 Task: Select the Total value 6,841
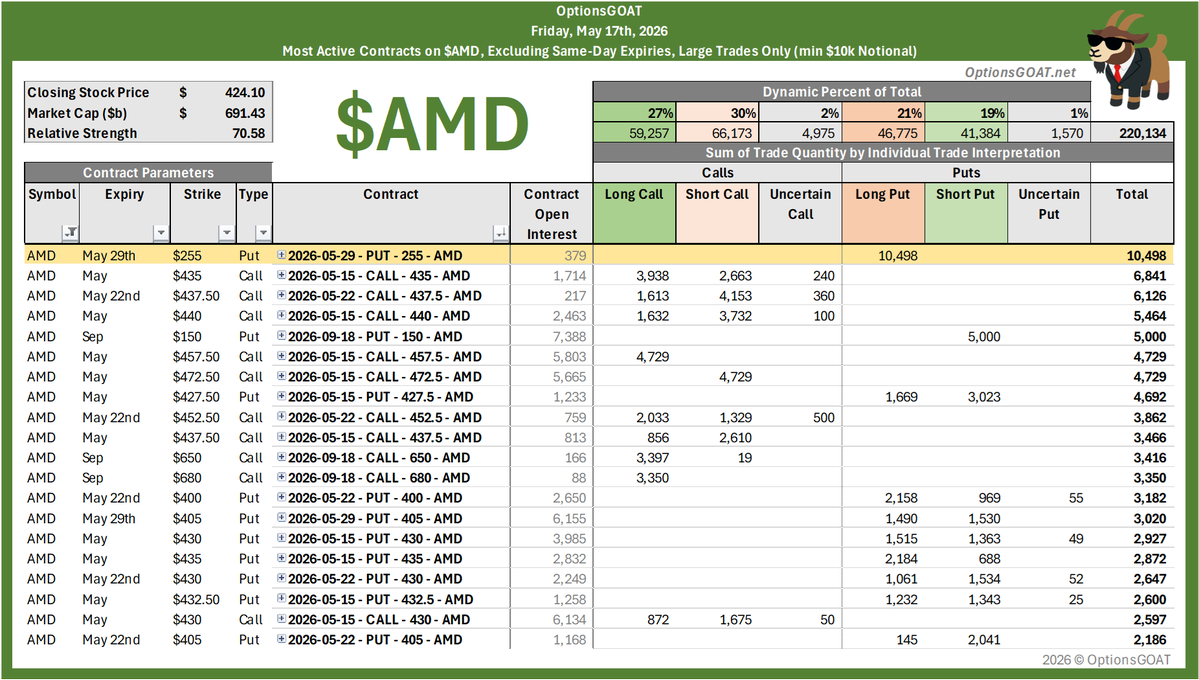pos(1149,276)
